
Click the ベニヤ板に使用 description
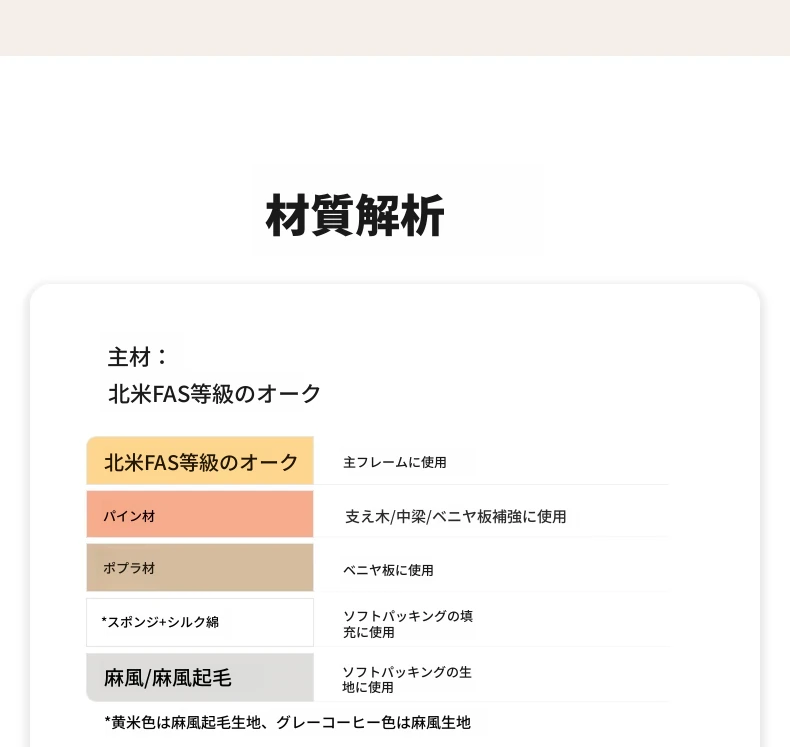[x=388, y=570]
